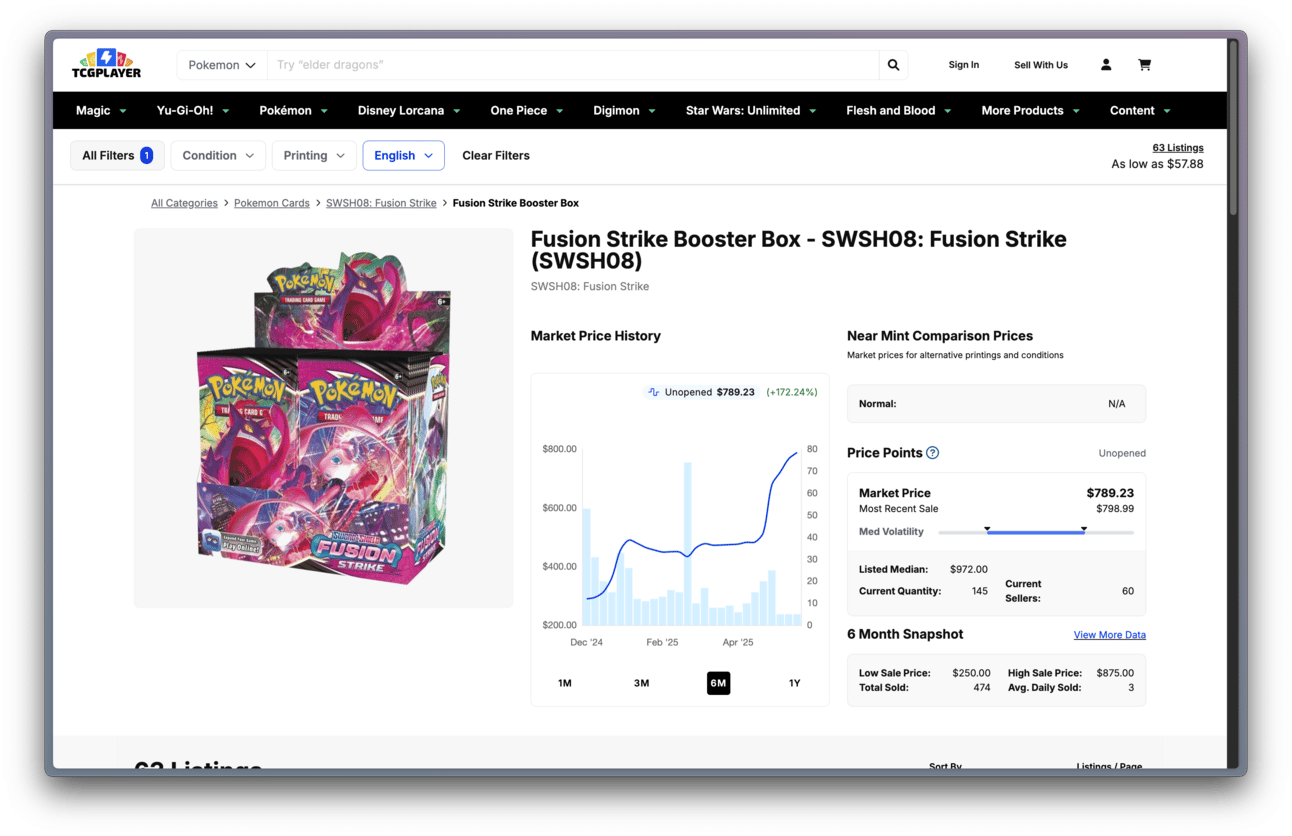Screen dimensions: 1292x836
Task: Go to Pokemon Cards breadcrumb
Action: tap(272, 203)
